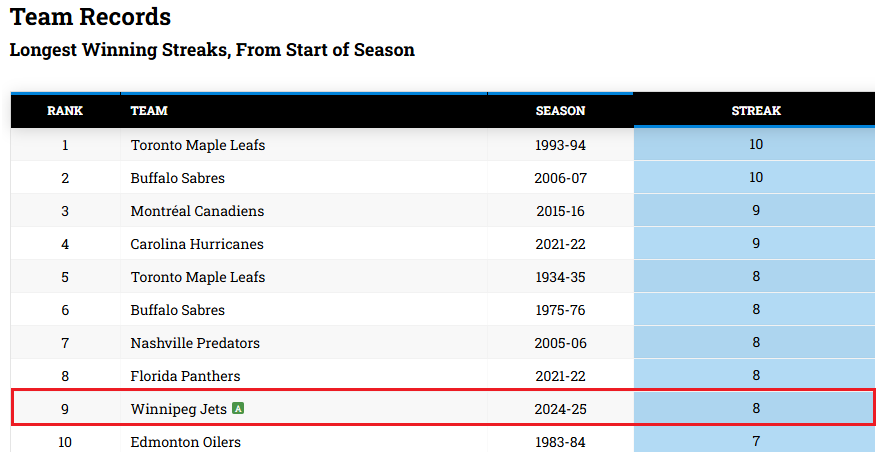Sort table by STREAK column header
The width and height of the screenshot is (876, 452).
(756, 111)
